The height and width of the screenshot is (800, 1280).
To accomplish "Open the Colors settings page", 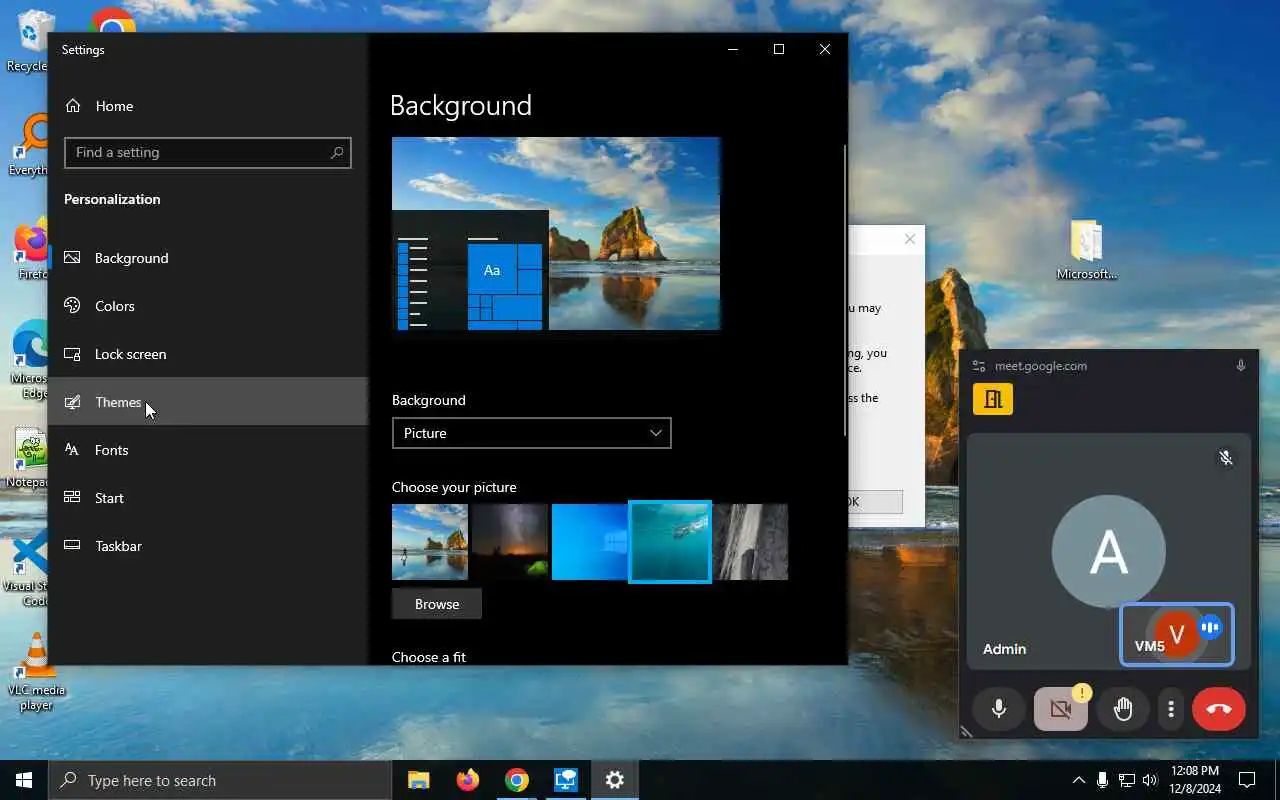I will pyautogui.click(x=208, y=306).
